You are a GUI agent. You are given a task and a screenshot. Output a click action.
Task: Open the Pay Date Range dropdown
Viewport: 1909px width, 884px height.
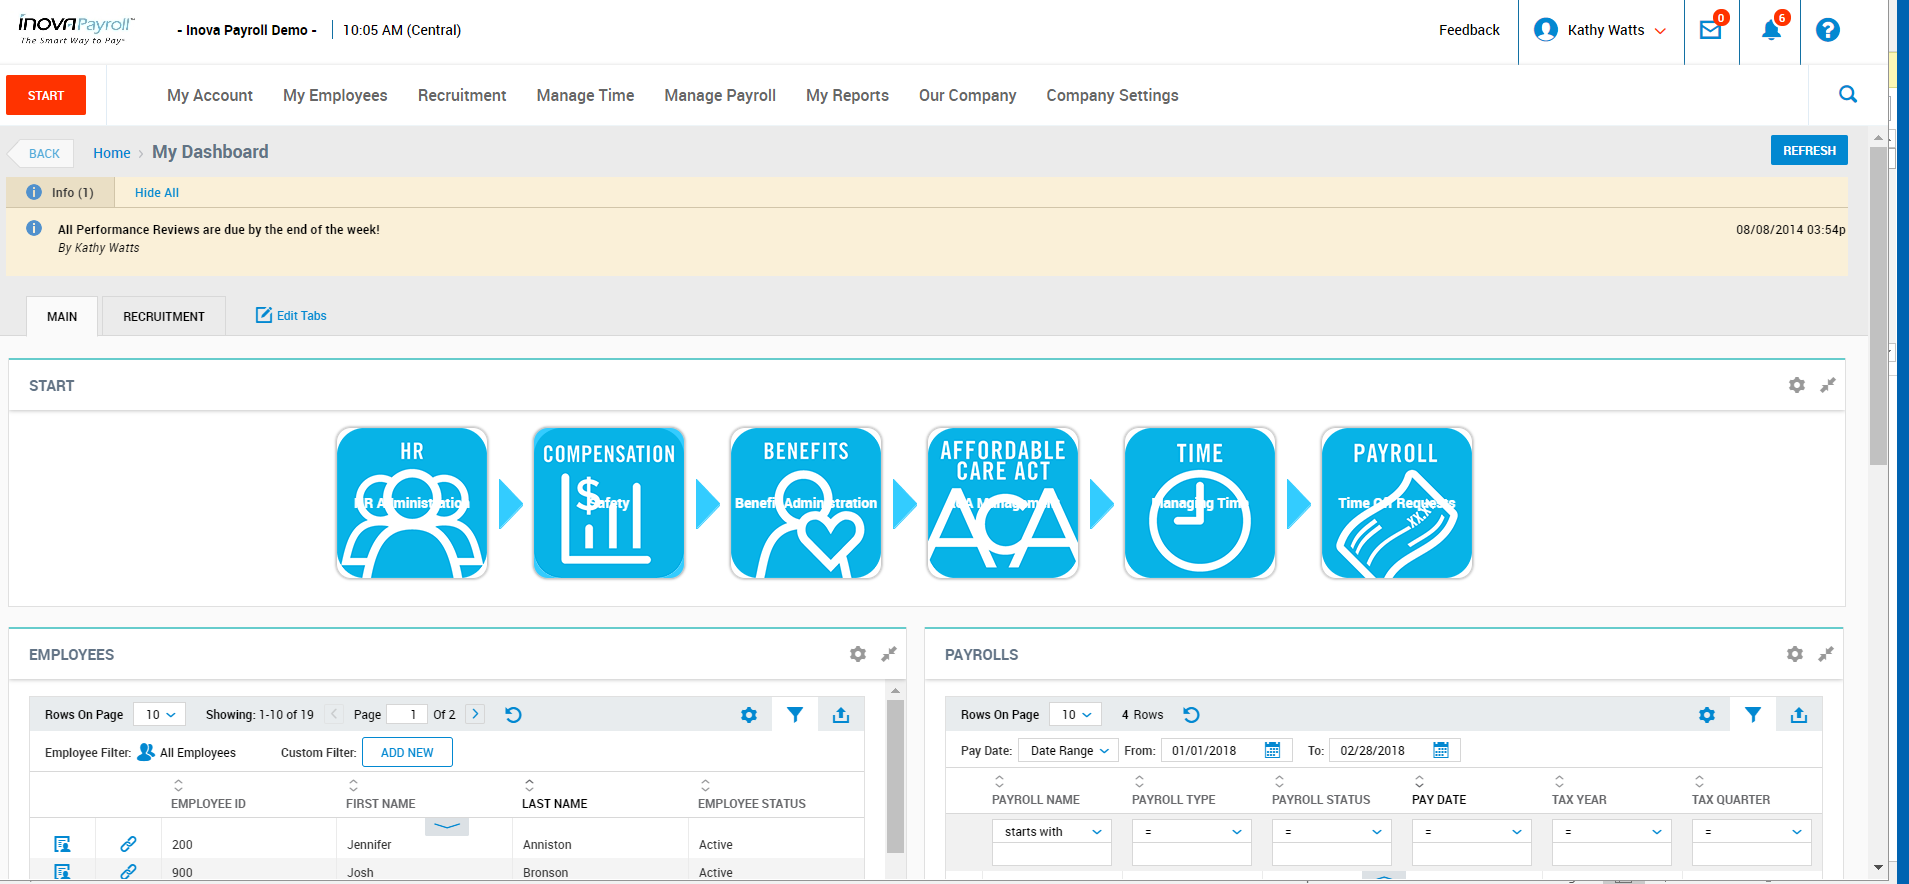1068,751
